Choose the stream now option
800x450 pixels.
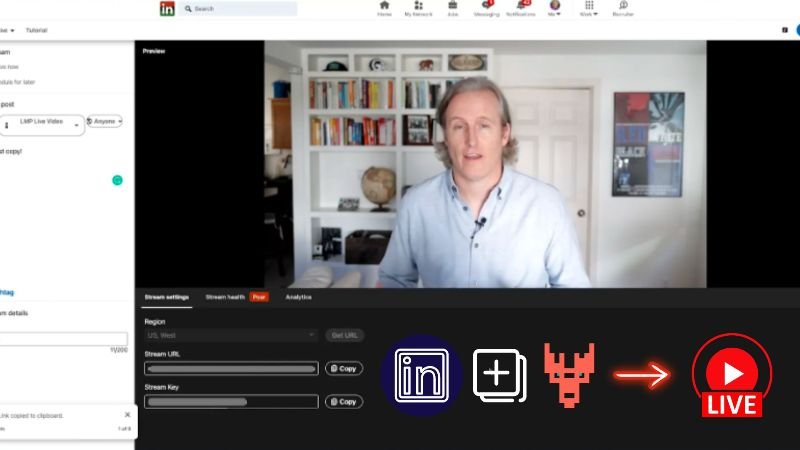10,67
